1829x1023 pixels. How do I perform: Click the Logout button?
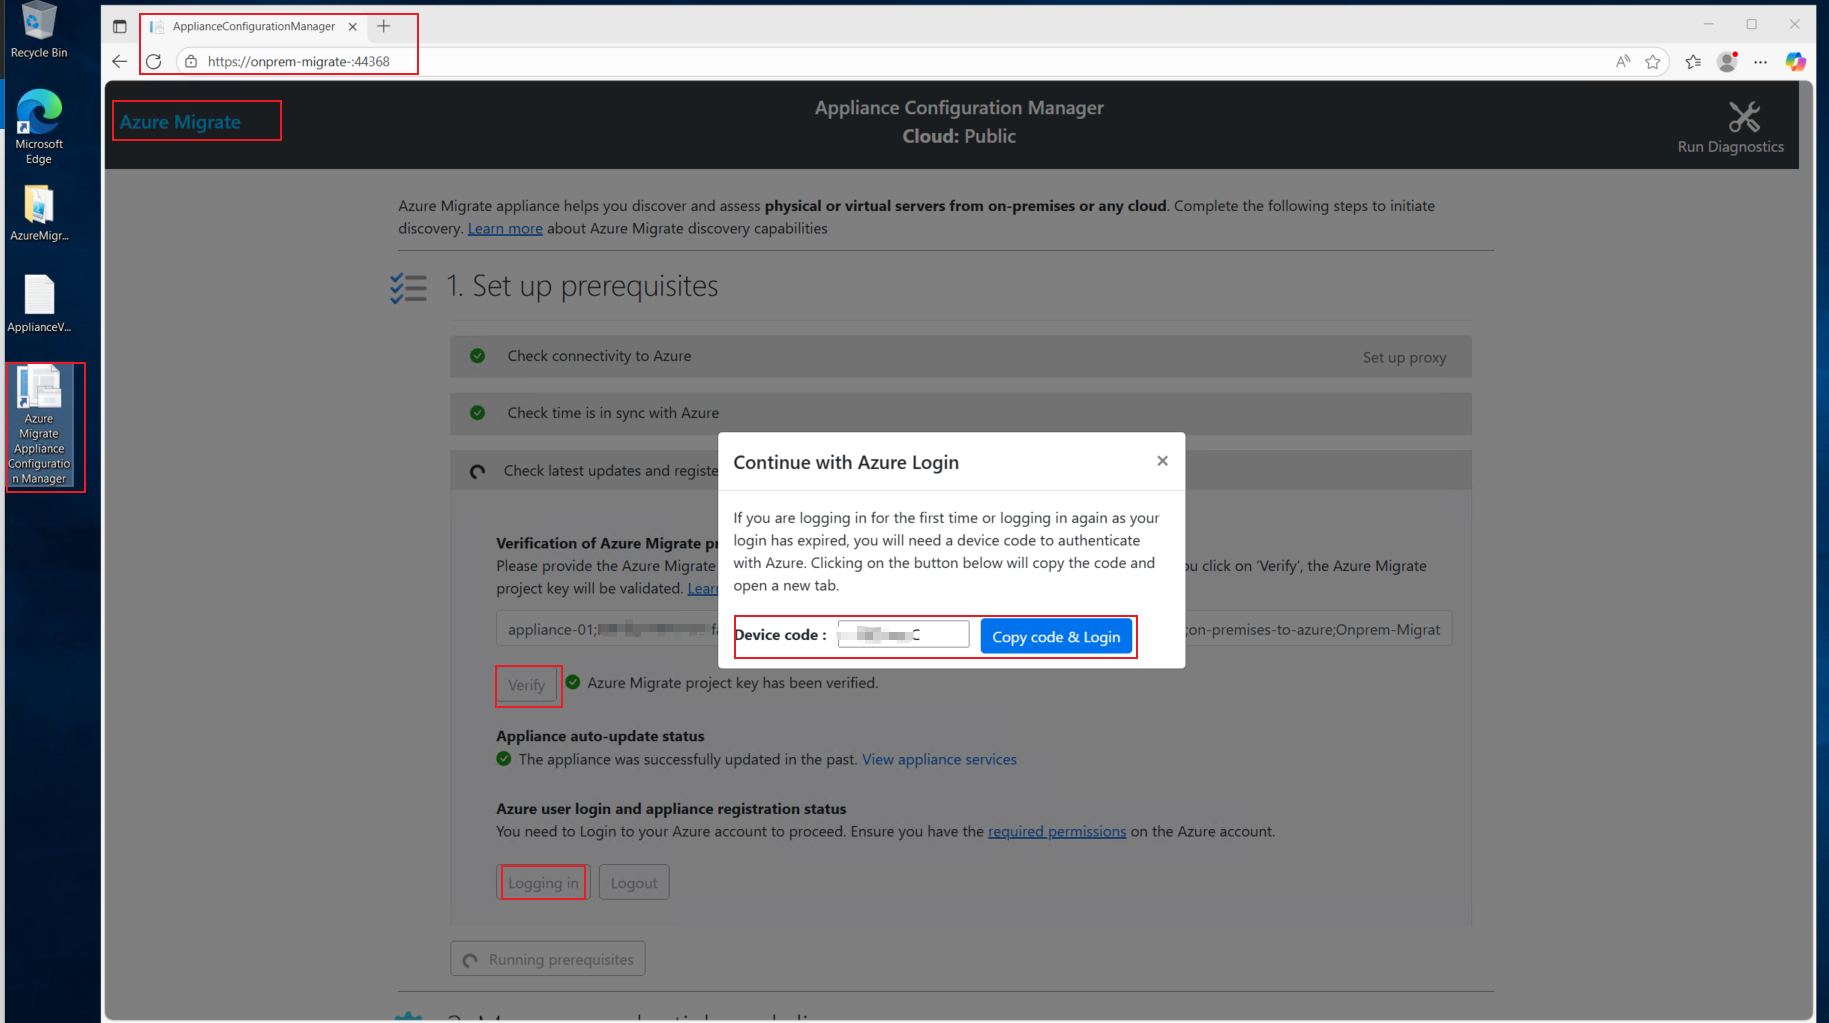pyautogui.click(x=633, y=883)
